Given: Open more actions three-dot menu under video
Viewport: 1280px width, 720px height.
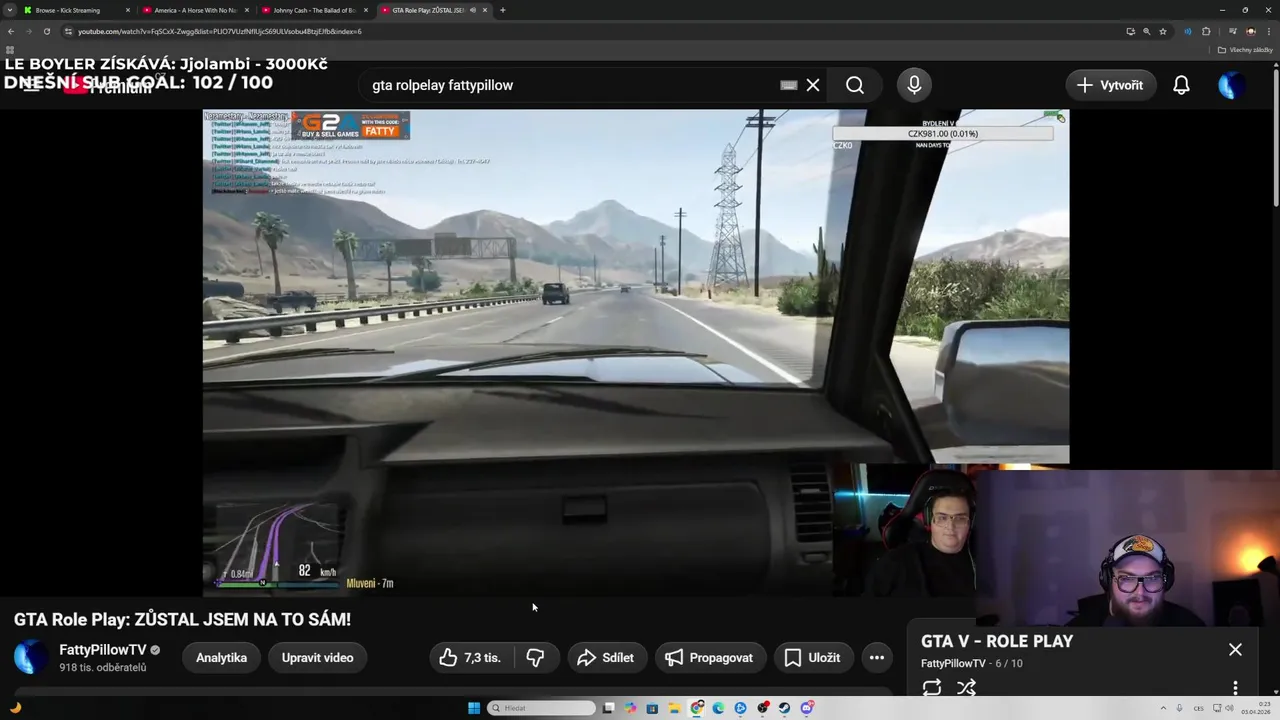Looking at the screenshot, I should pos(877,657).
